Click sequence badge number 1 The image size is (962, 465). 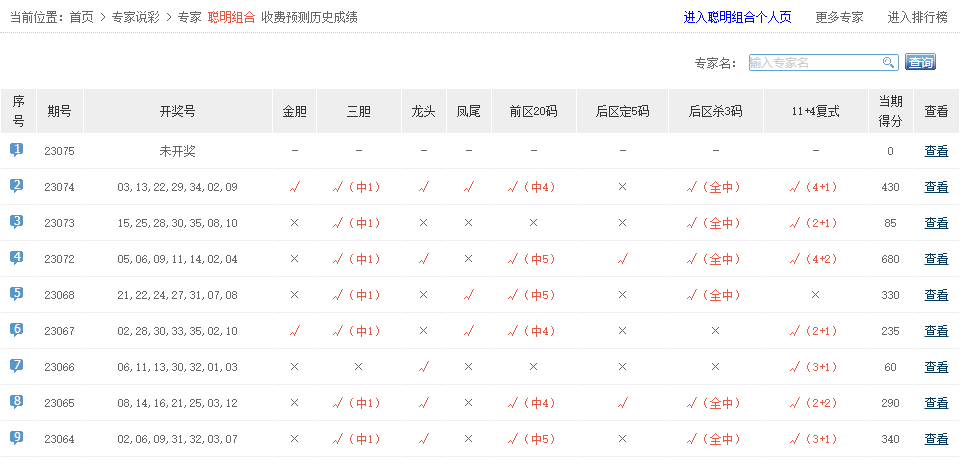tap(17, 150)
